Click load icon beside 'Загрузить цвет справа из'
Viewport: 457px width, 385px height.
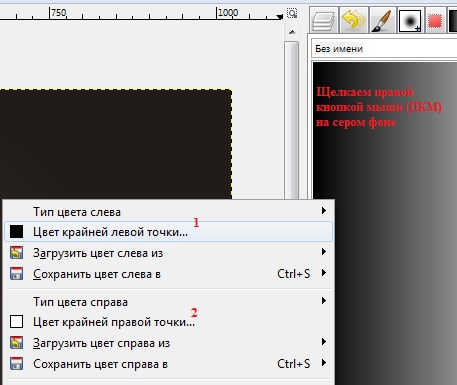pos(16,343)
